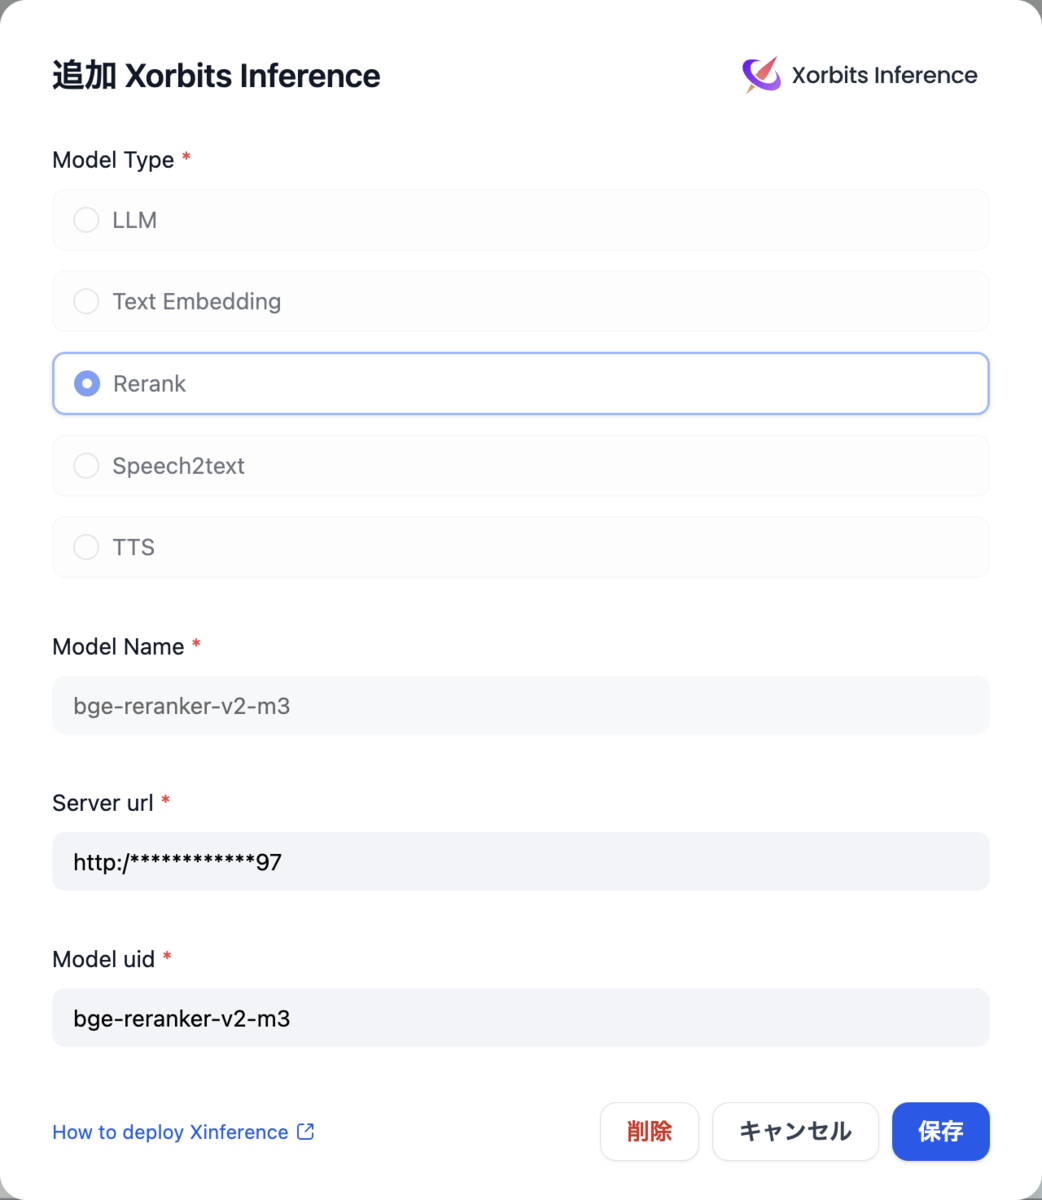The height and width of the screenshot is (1200, 1042).
Task: Click the external link icon beside Xinference
Action: click(306, 1131)
